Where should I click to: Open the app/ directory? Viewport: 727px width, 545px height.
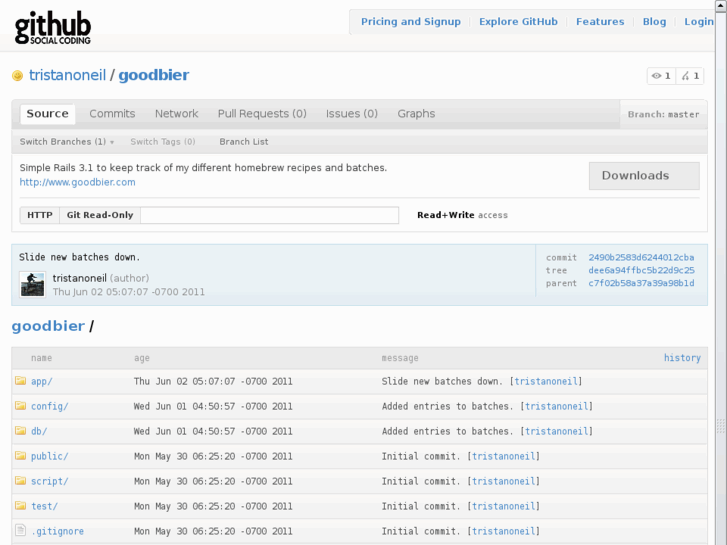(42, 381)
